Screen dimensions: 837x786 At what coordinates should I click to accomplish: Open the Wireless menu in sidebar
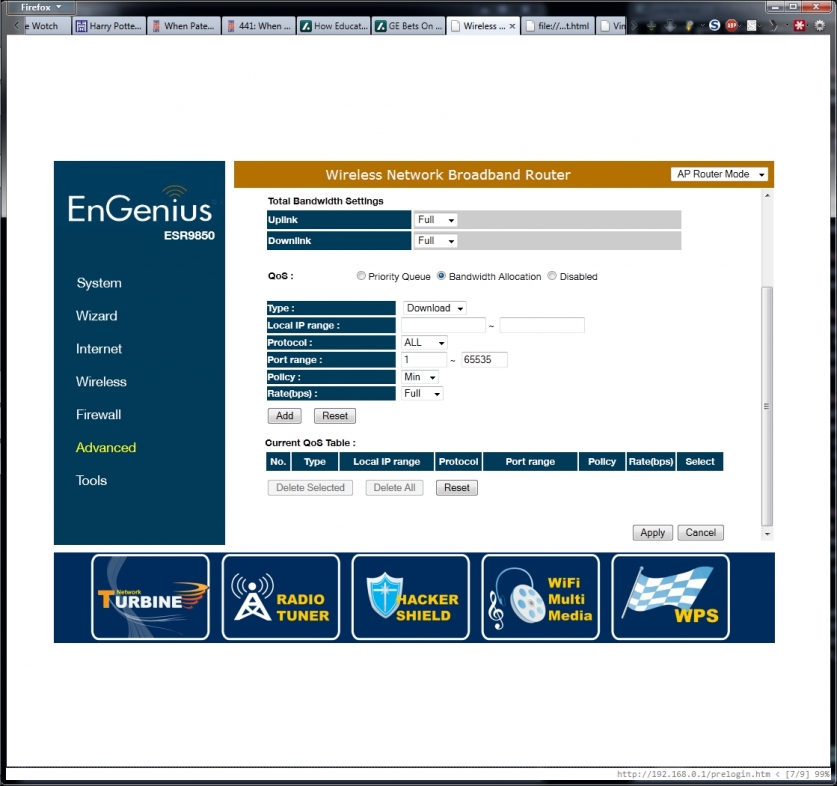pos(101,382)
